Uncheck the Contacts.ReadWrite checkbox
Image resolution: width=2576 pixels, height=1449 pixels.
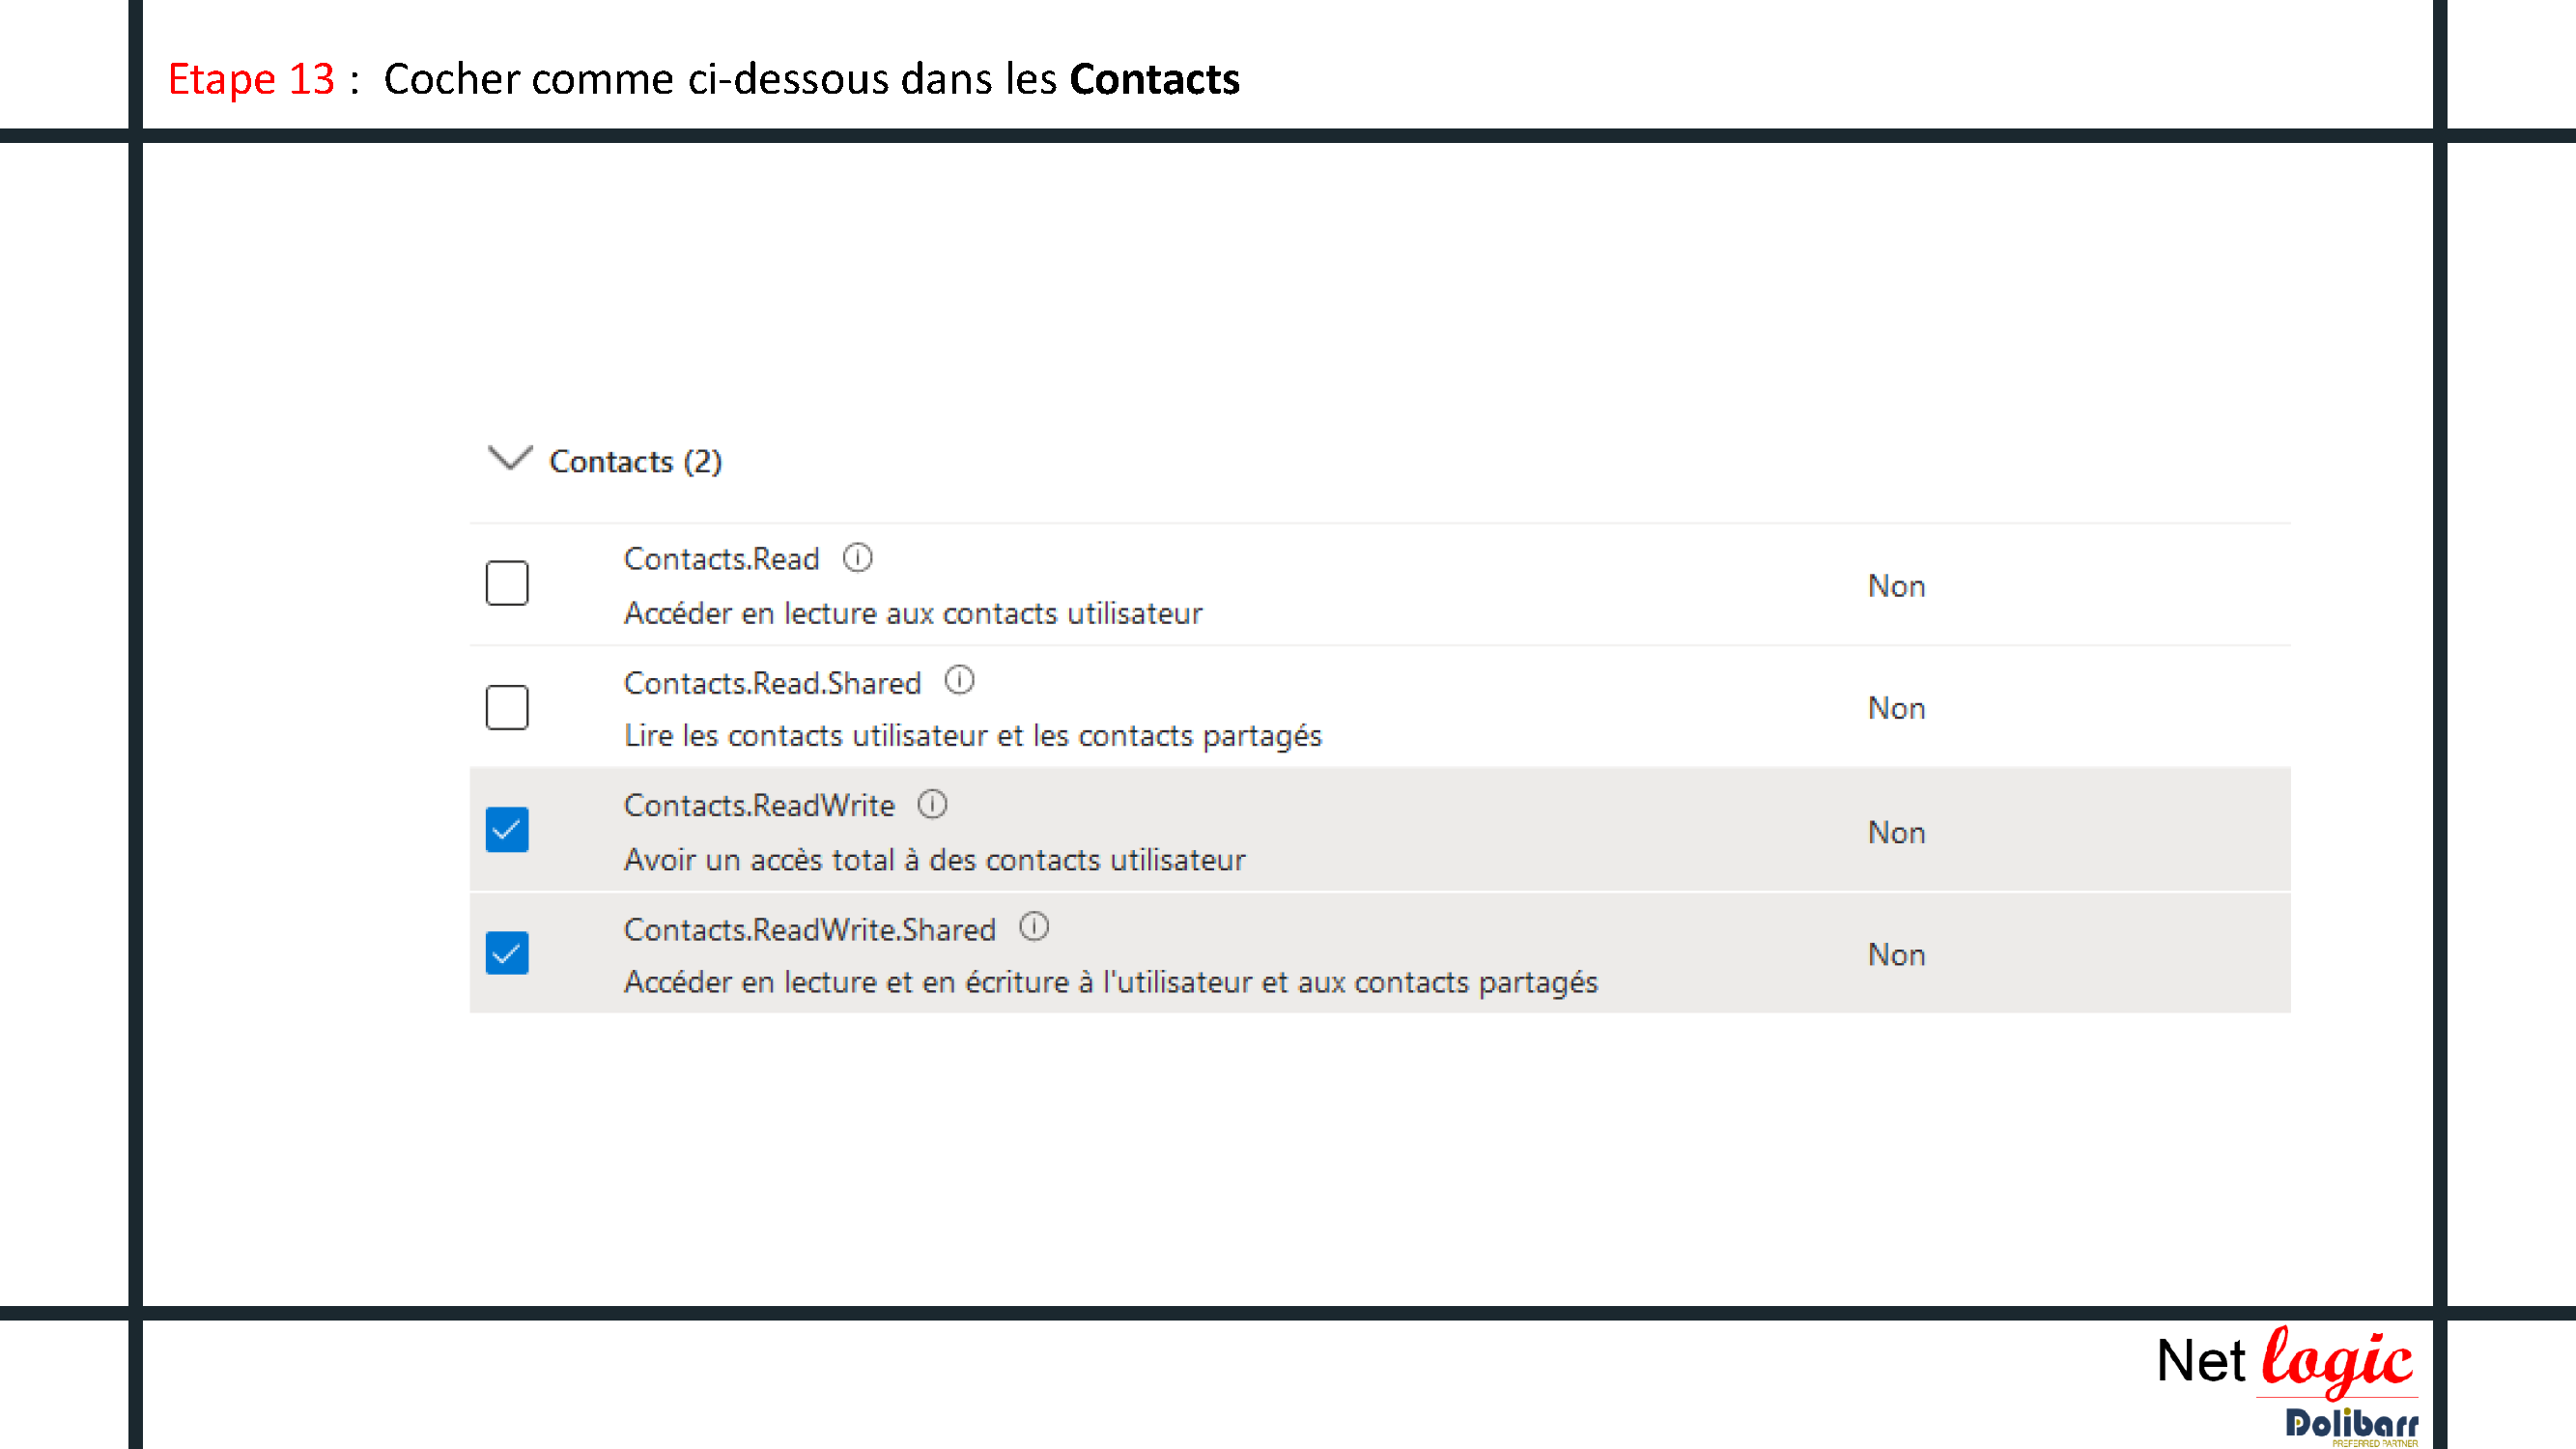507,830
